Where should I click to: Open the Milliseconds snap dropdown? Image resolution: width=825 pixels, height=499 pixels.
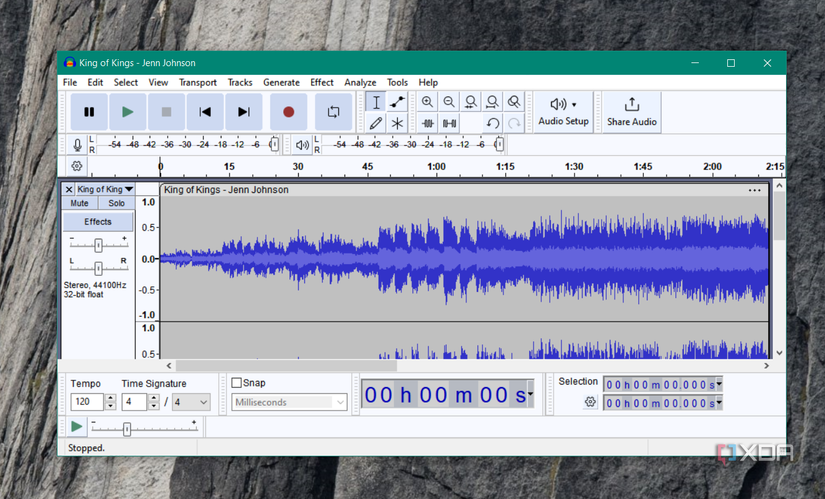coord(289,402)
